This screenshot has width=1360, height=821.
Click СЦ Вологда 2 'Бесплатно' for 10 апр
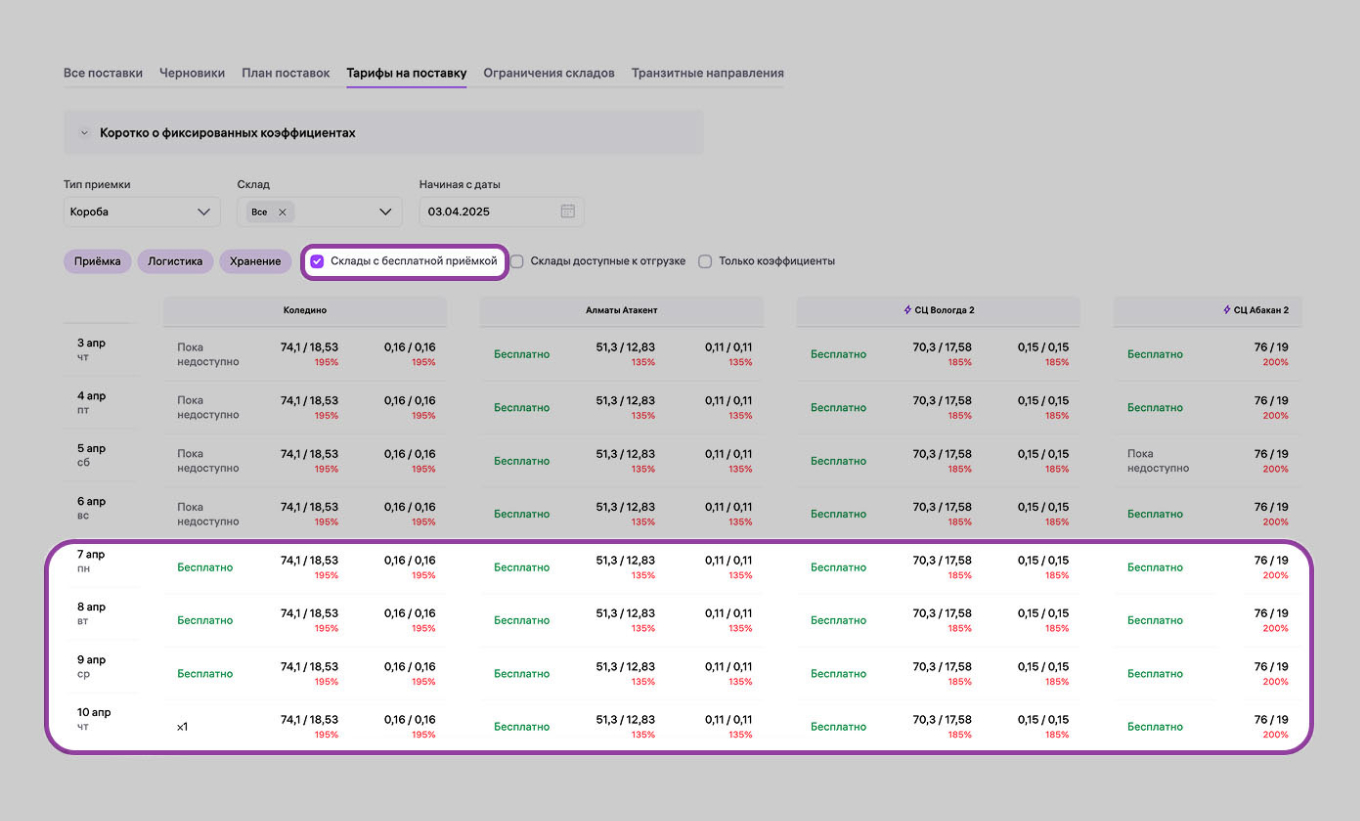tap(838, 727)
